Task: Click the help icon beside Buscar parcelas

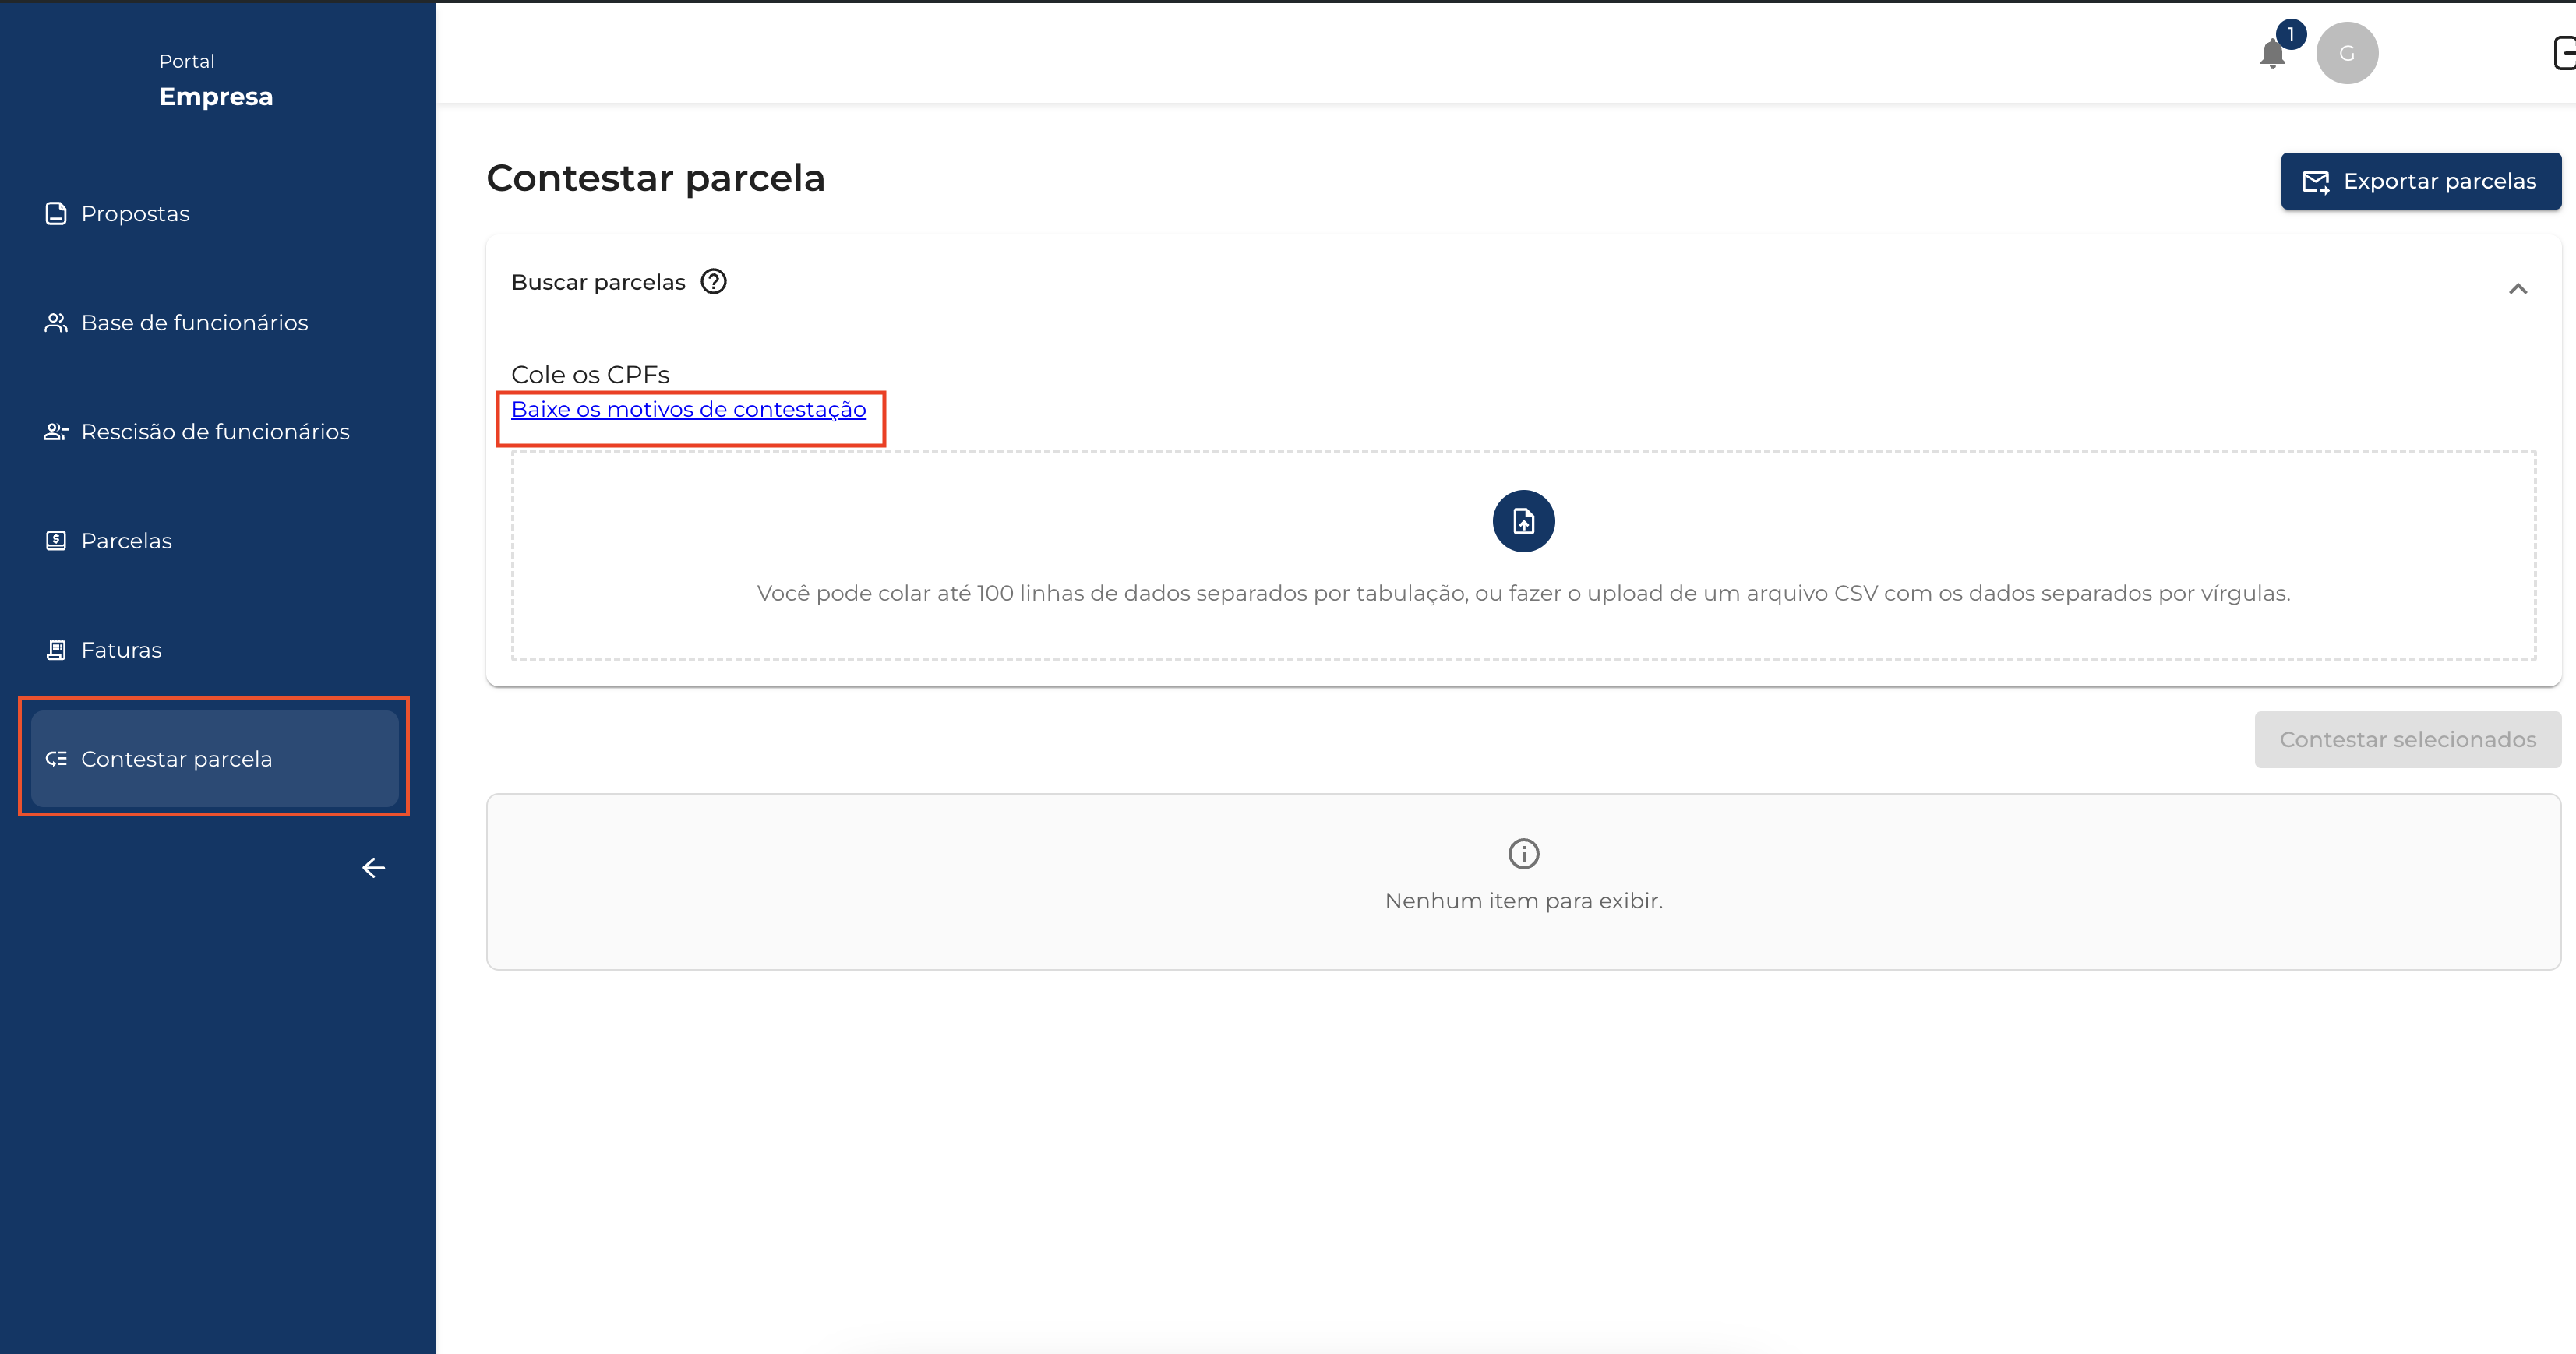Action: click(713, 282)
